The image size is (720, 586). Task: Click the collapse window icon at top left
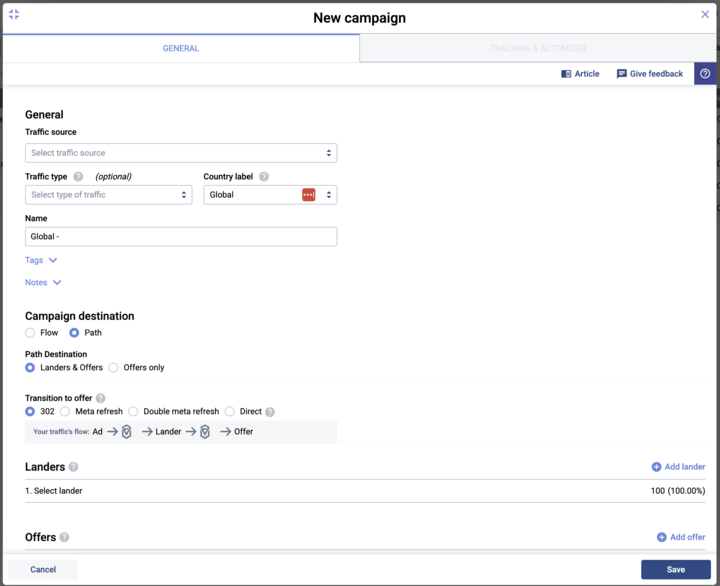(14, 15)
